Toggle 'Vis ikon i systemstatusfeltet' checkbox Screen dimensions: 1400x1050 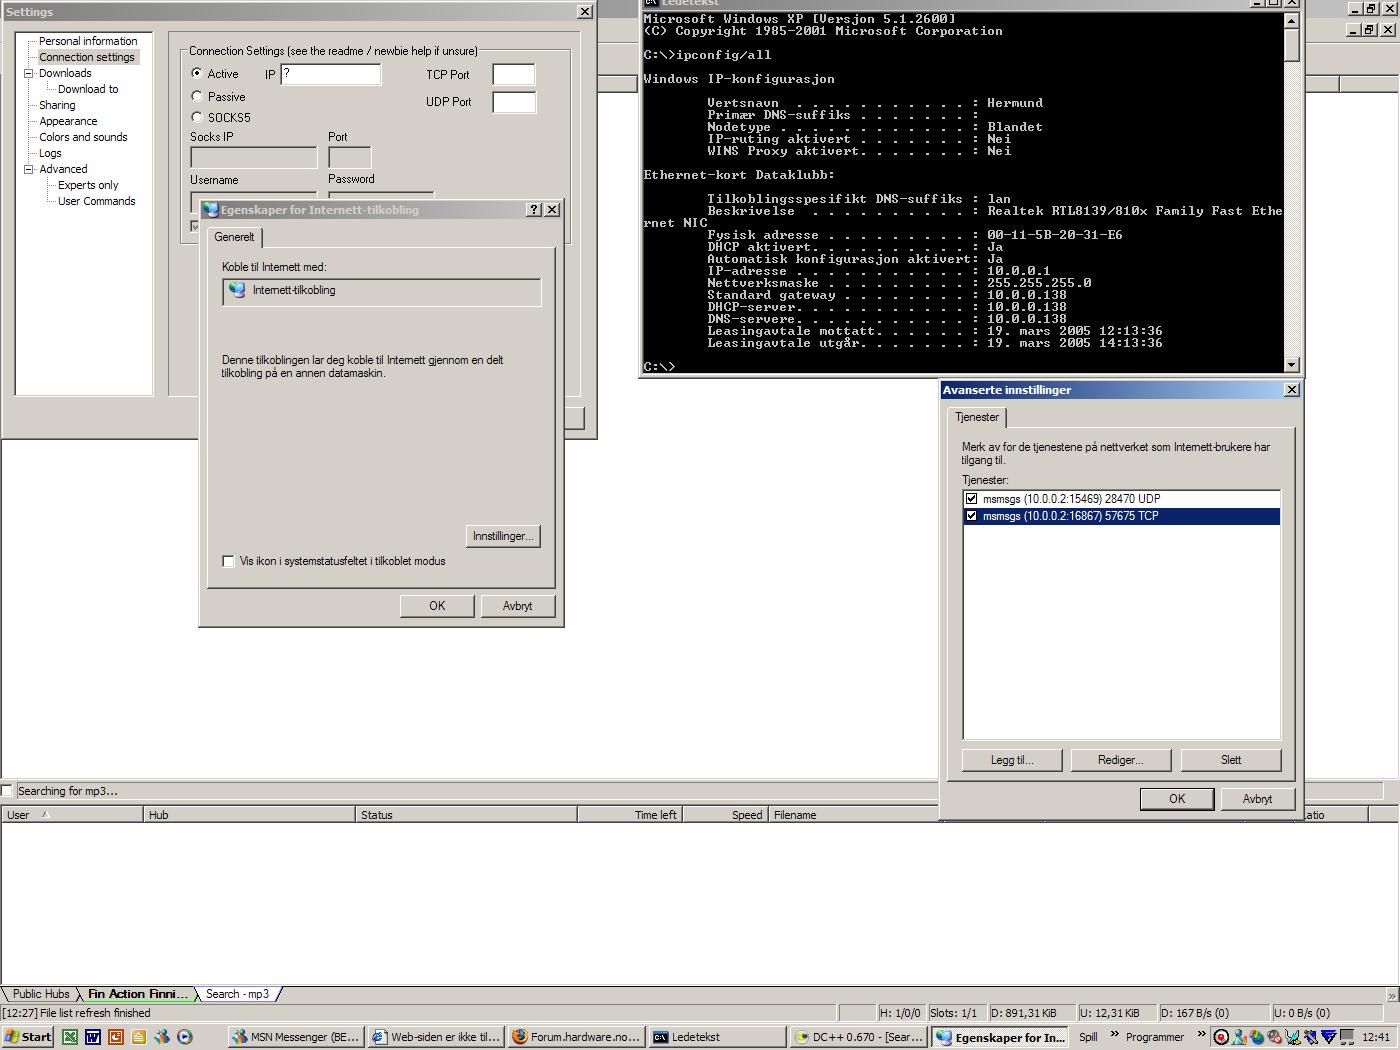pos(228,561)
